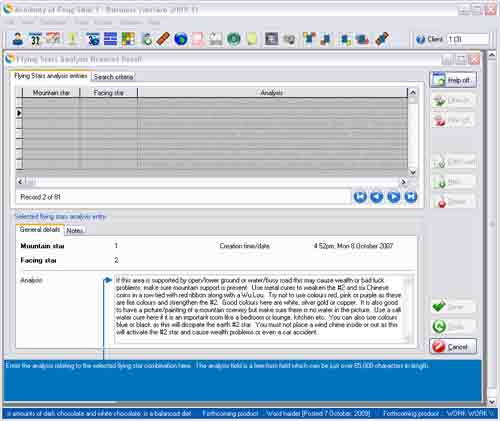Click the 'Selected flying stars analysis entry' heading
This screenshot has height=421, width=500.
point(60,217)
